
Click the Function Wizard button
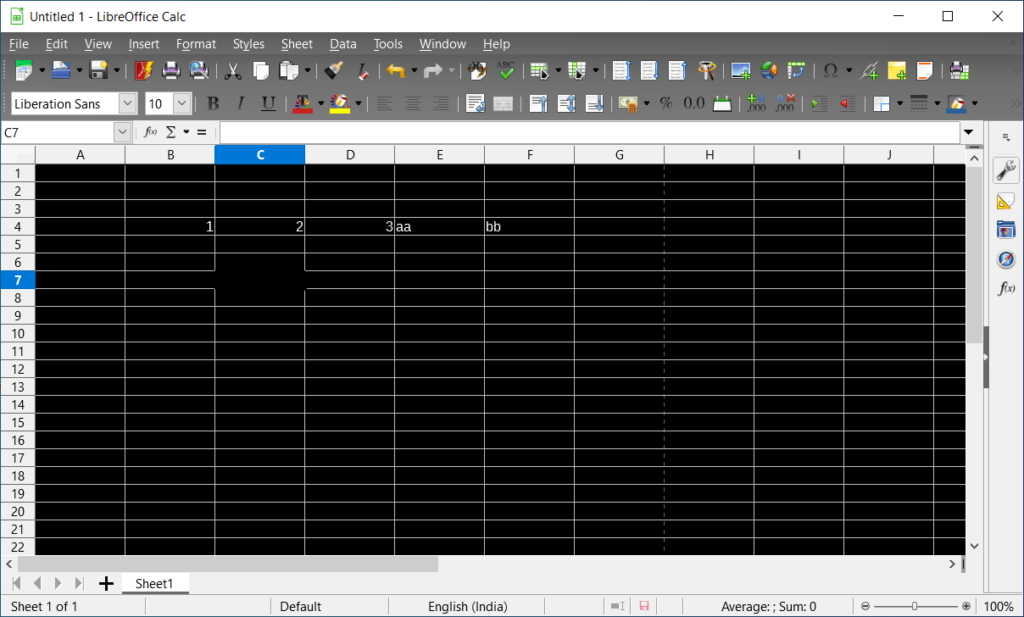pyautogui.click(x=150, y=133)
